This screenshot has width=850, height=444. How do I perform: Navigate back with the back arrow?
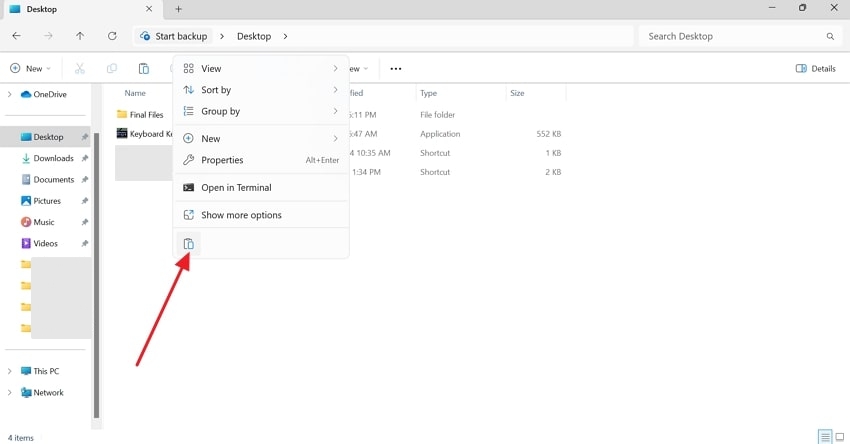16,36
